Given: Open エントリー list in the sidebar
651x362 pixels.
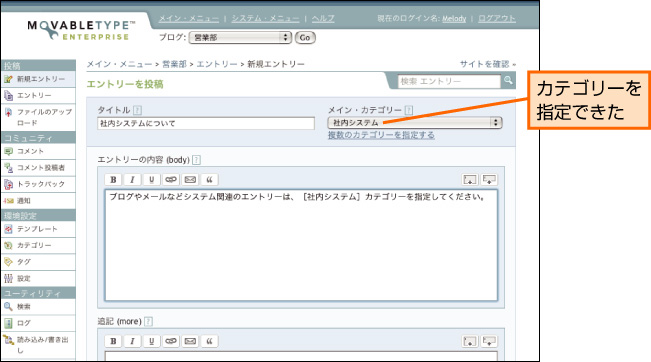Looking at the screenshot, I should pyautogui.click(x=38, y=95).
